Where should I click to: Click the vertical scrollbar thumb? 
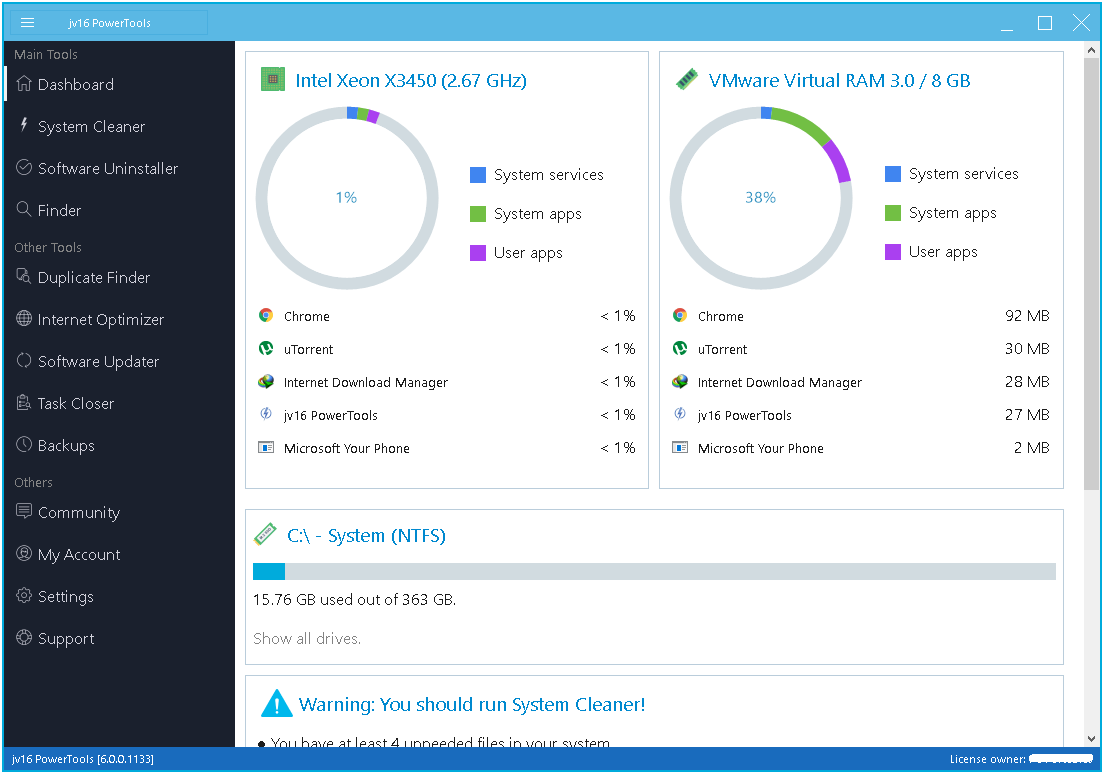tap(1091, 275)
